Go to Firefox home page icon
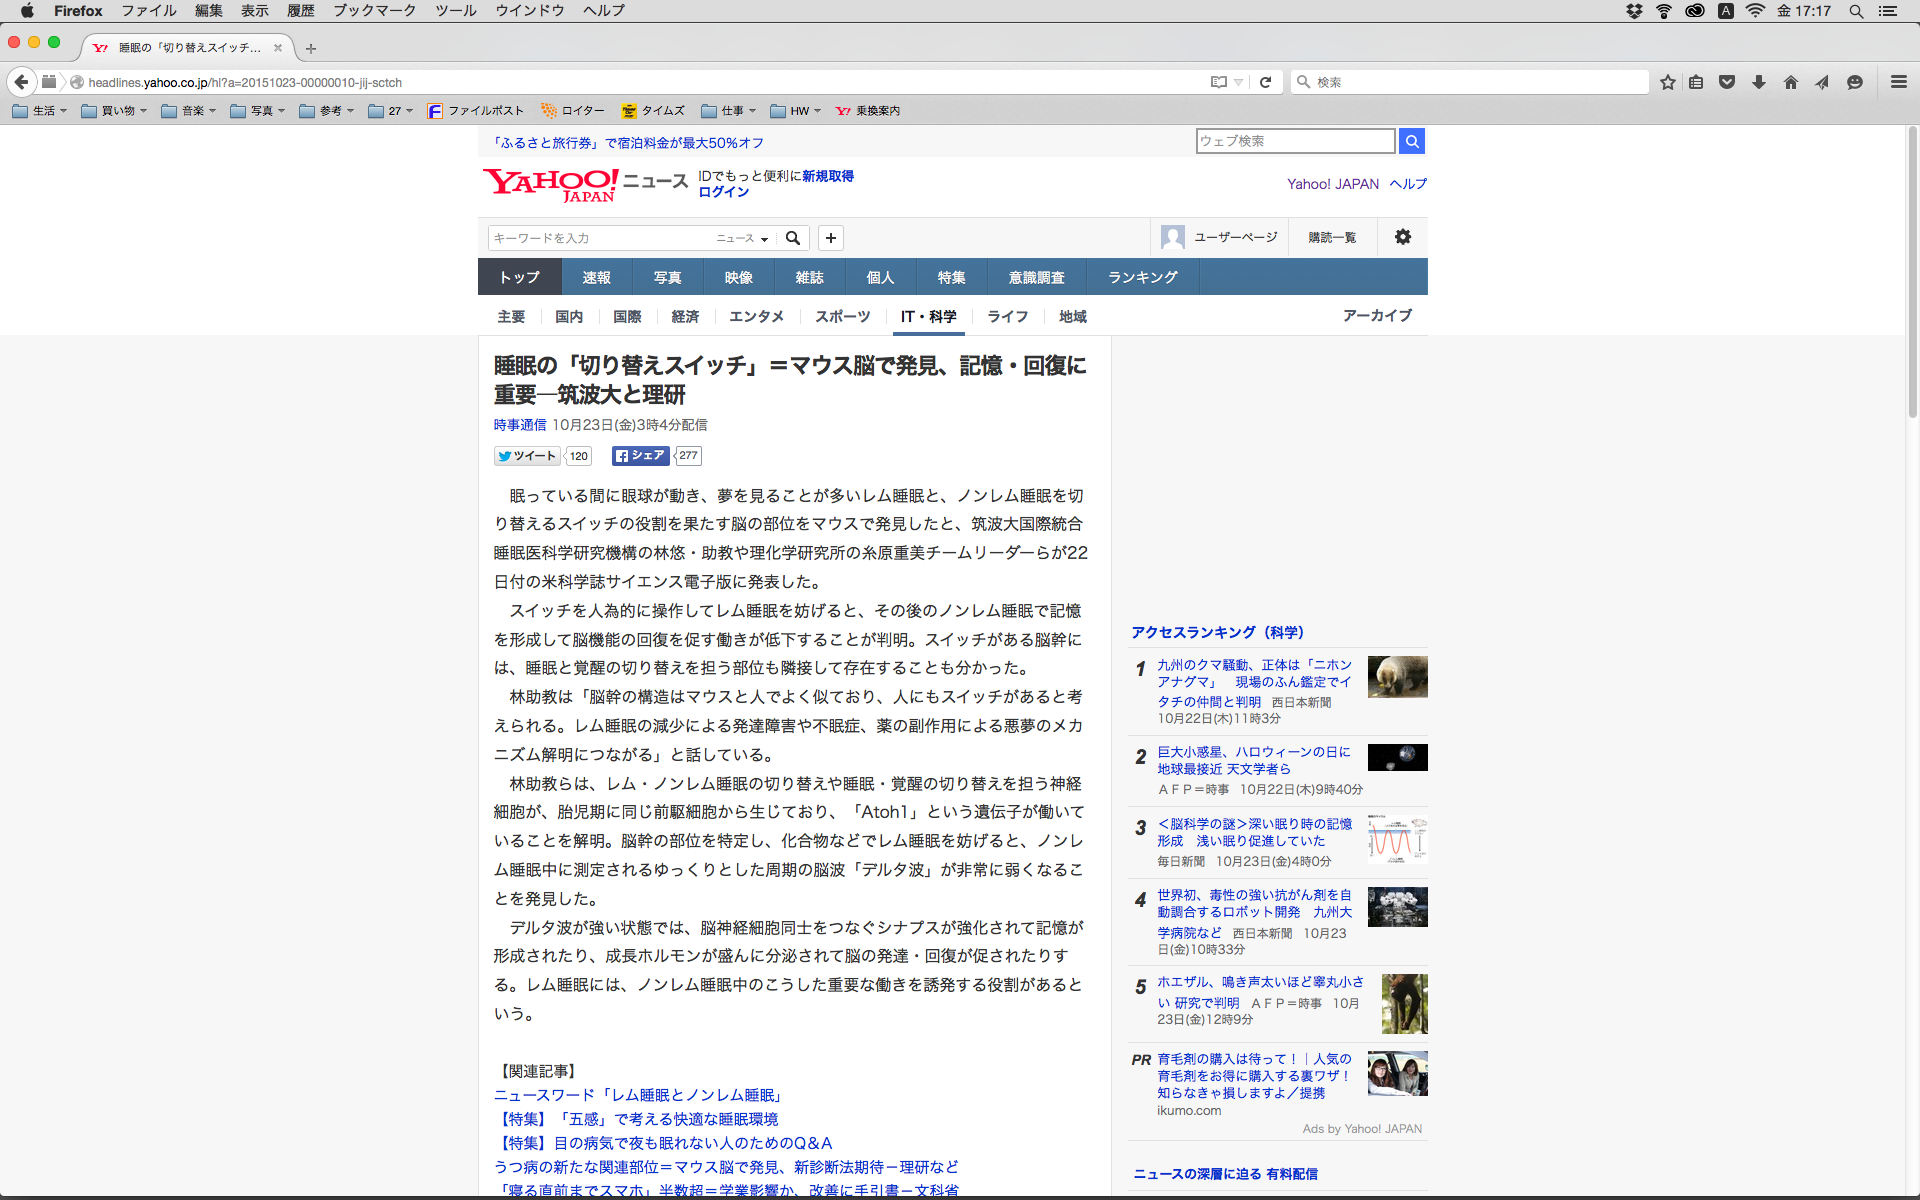 [1790, 82]
